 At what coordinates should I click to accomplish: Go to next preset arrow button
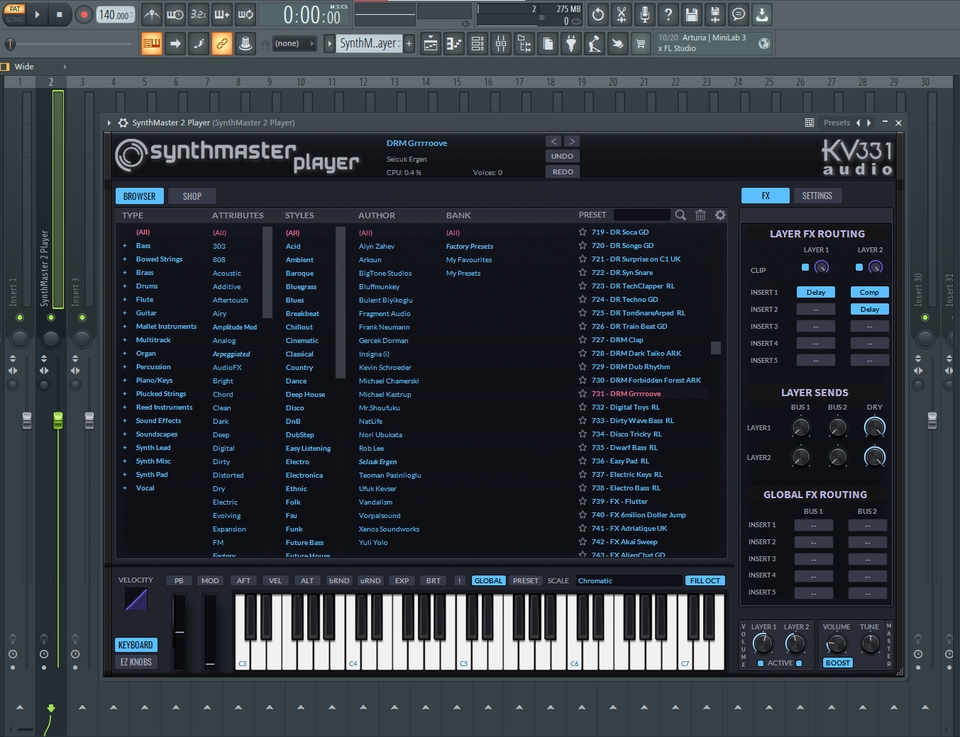[x=571, y=141]
